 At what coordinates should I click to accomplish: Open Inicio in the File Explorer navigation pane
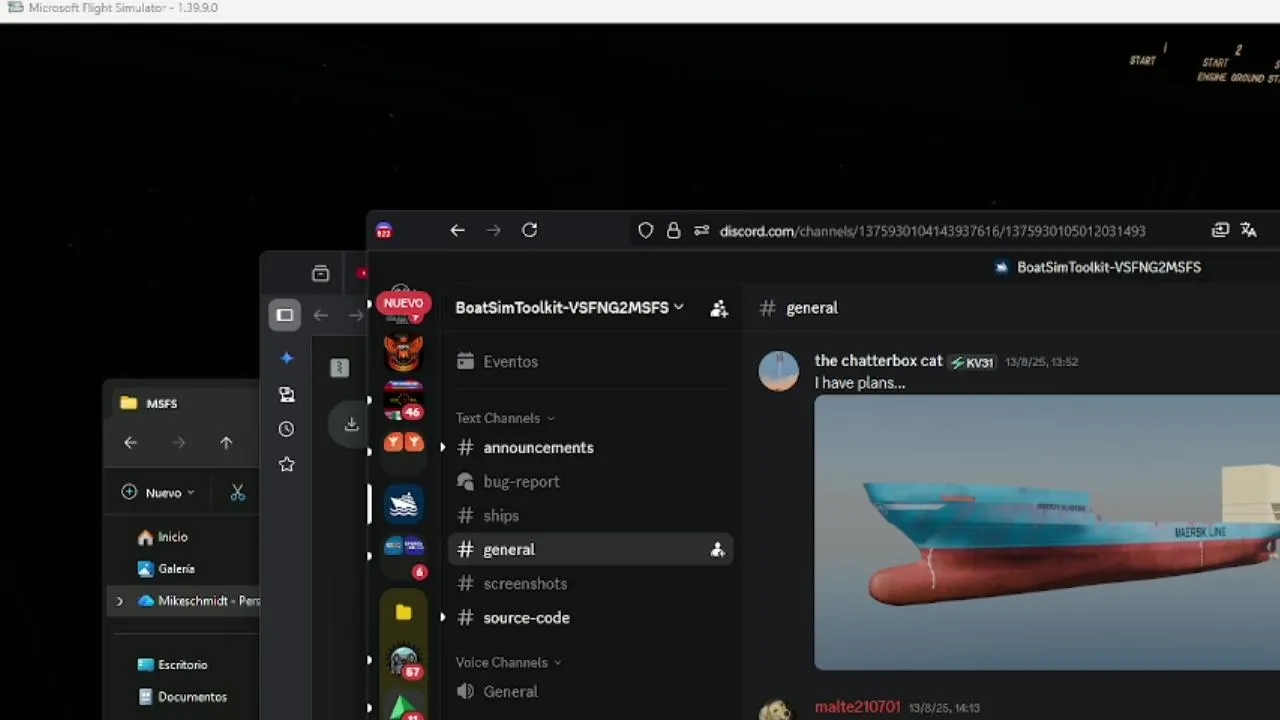tap(162, 537)
